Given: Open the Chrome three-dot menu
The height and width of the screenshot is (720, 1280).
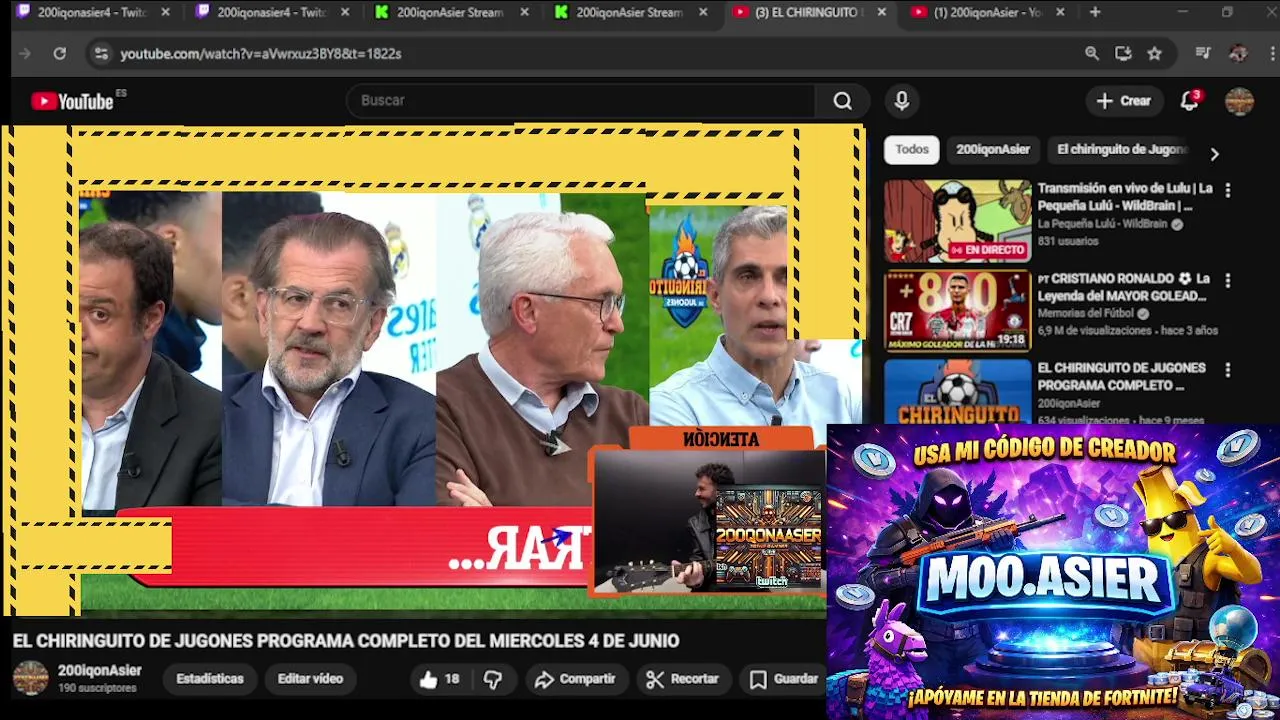Looking at the screenshot, I should 1270,54.
